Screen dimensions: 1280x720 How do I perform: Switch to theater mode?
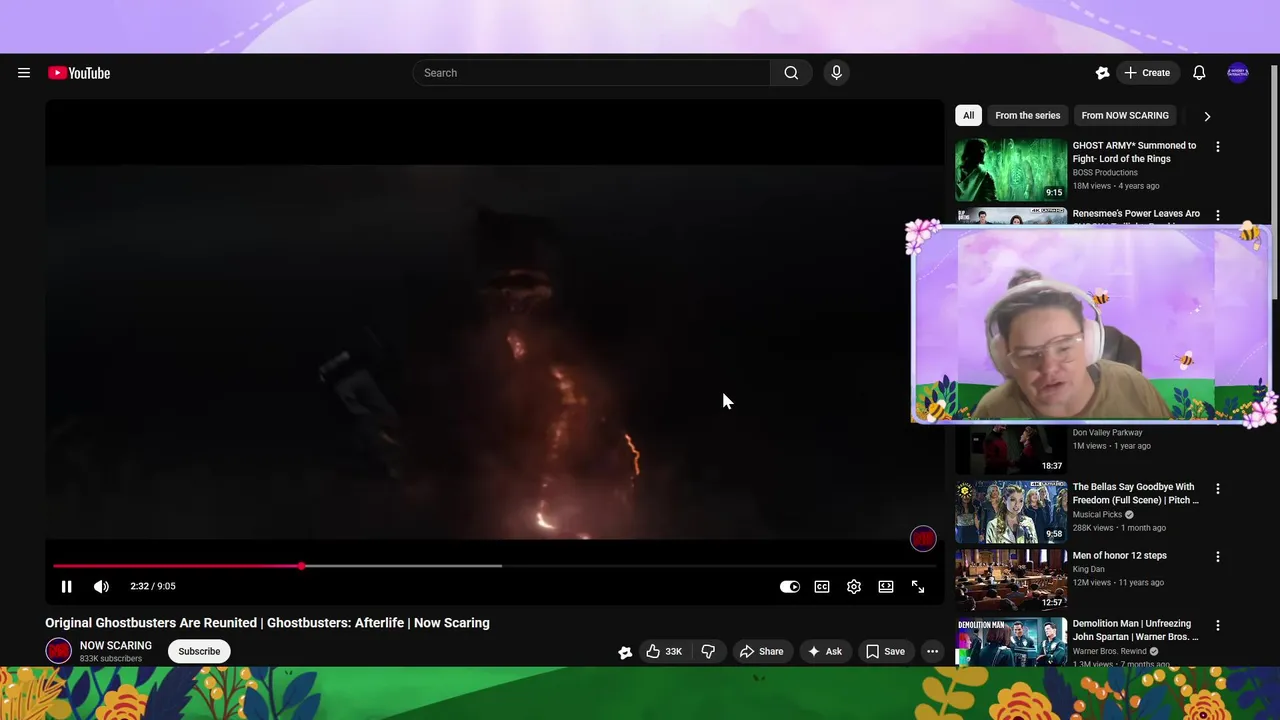point(886,587)
